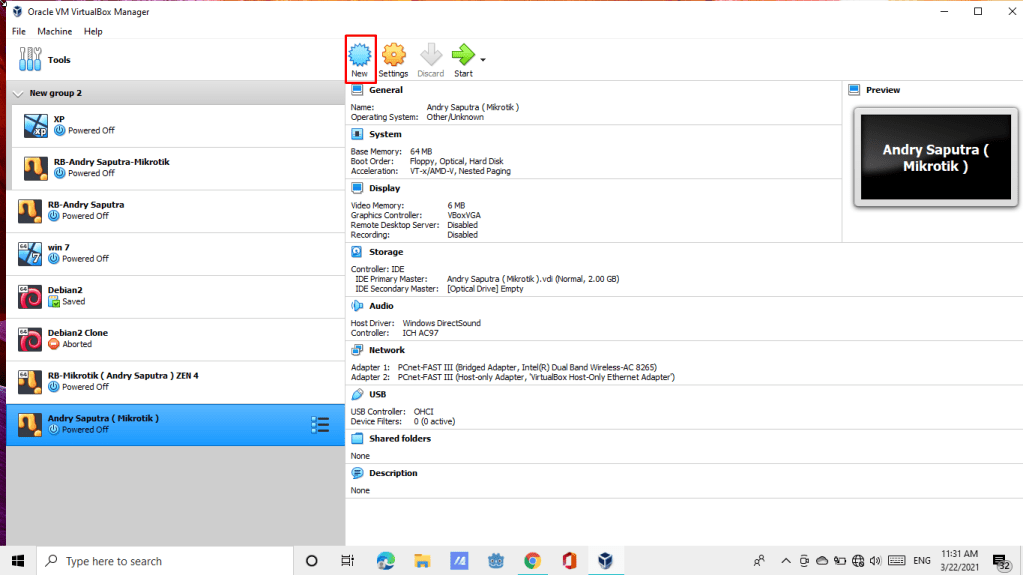
Task: Click the Discard toolbar icon
Action: pyautogui.click(x=431, y=55)
